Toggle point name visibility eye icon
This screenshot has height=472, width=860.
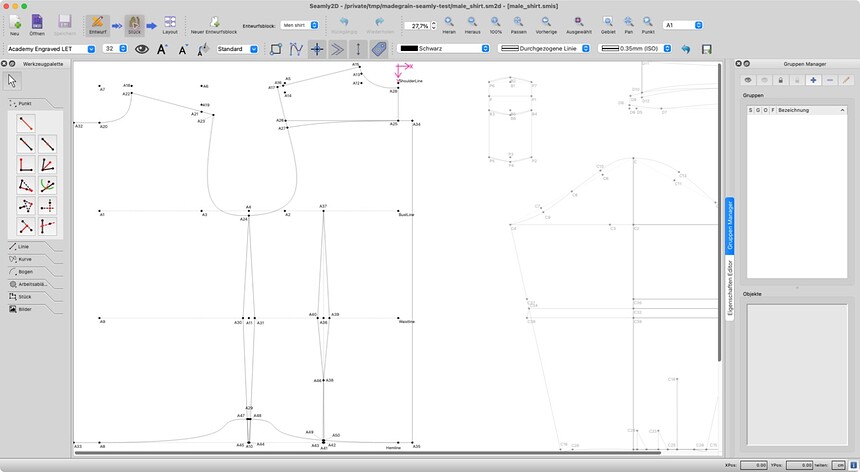142,49
